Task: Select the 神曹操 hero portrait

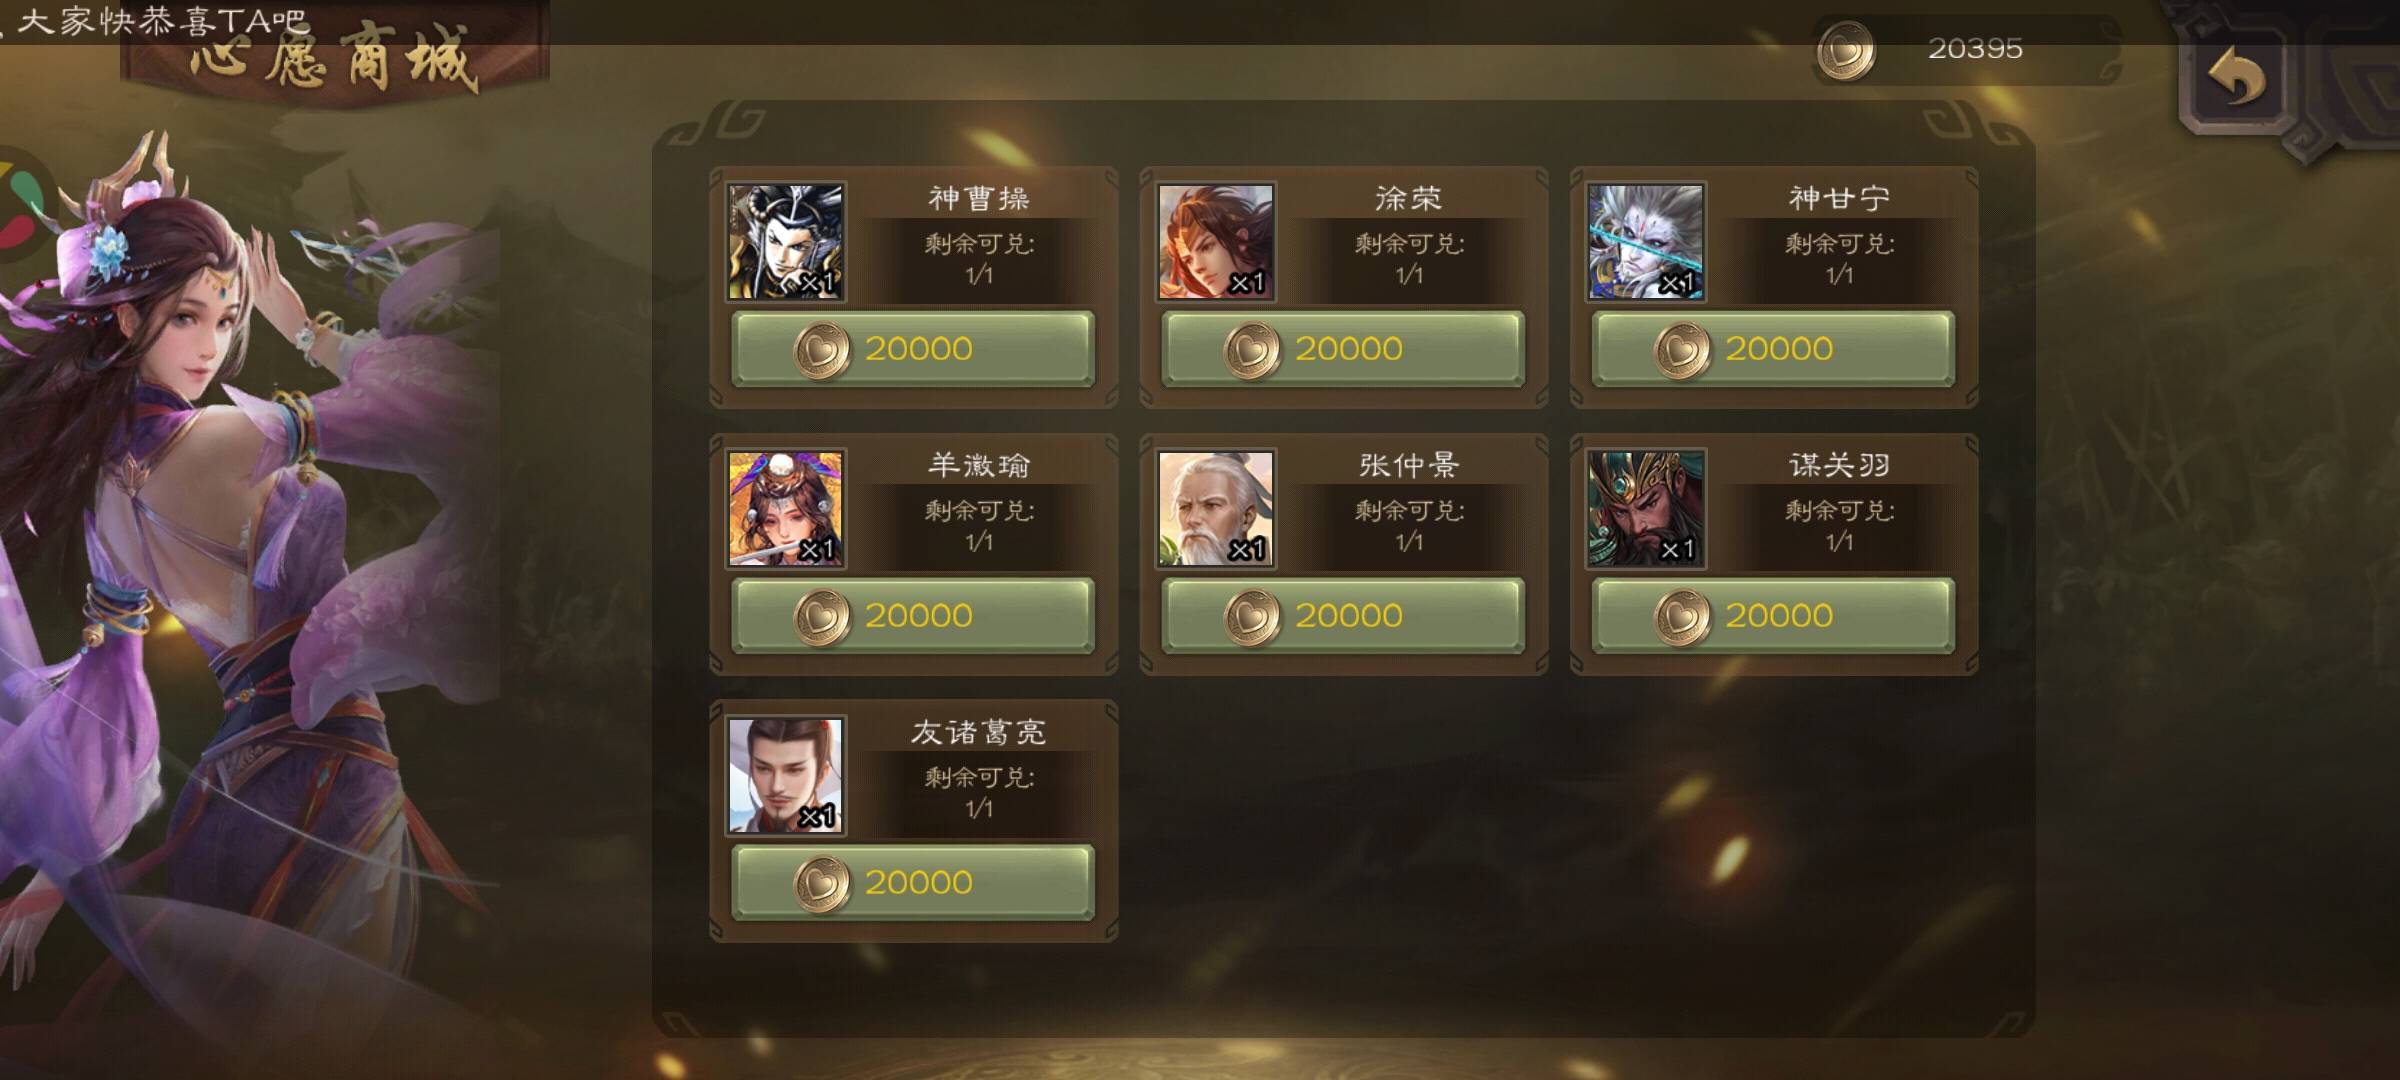Action: pos(786,242)
